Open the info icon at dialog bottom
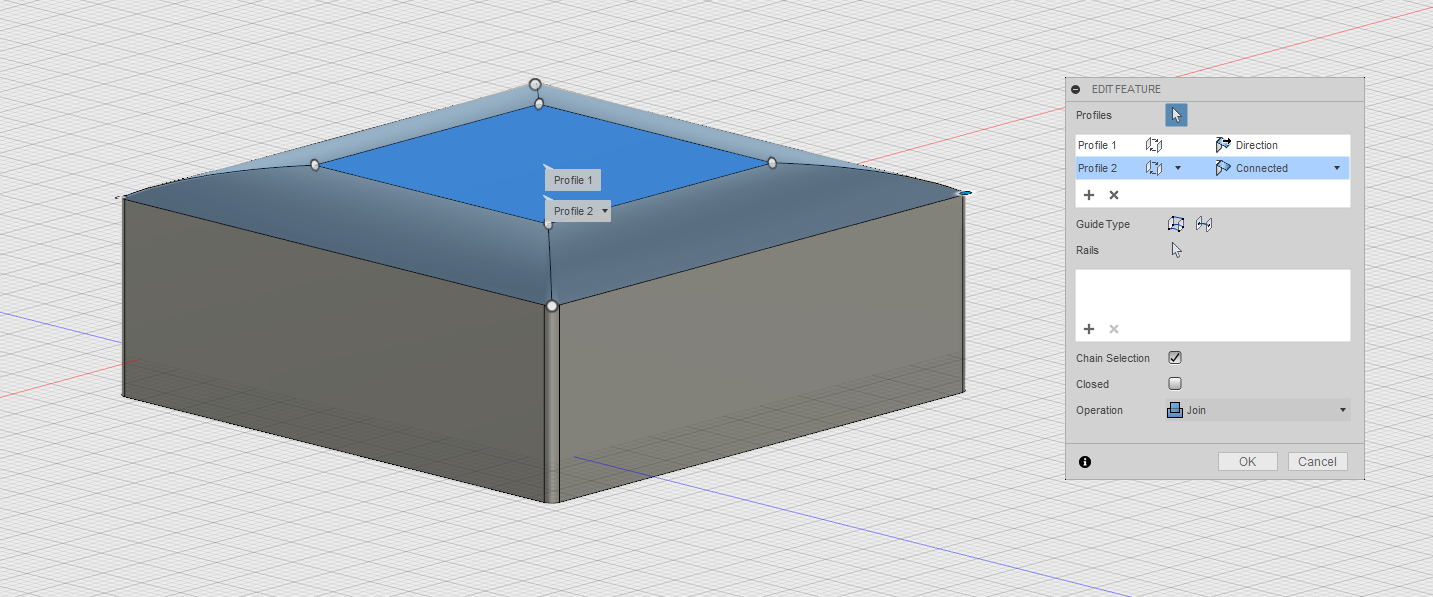Viewport: 1433px width, 597px height. [1085, 462]
